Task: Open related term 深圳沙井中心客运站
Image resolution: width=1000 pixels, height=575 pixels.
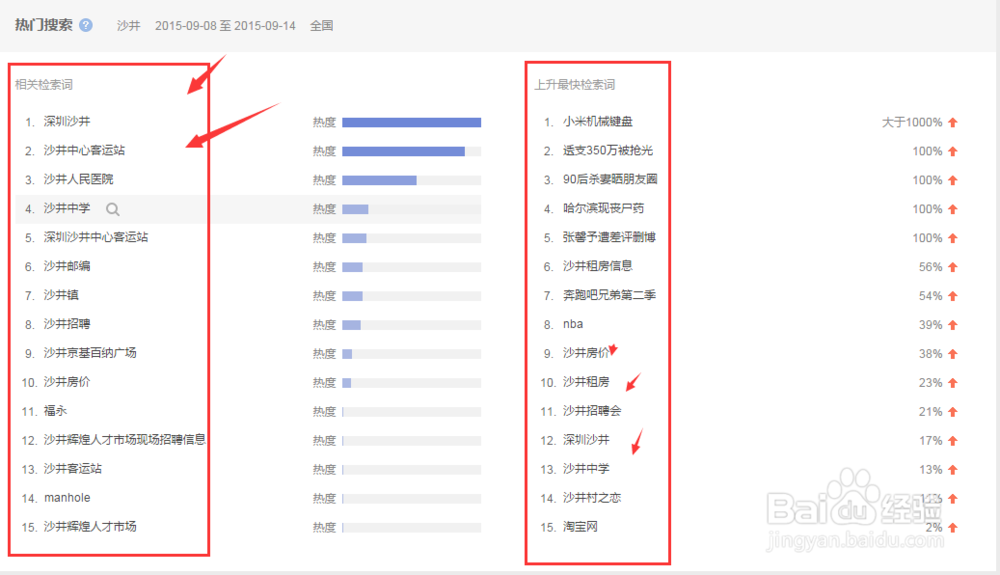Action: [x=96, y=237]
